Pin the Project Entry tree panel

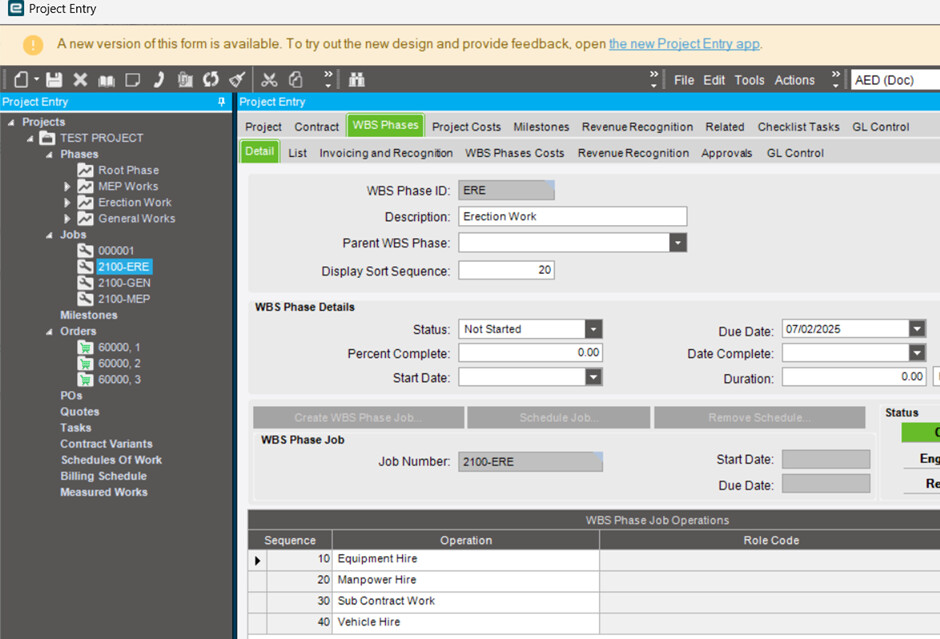coord(221,102)
